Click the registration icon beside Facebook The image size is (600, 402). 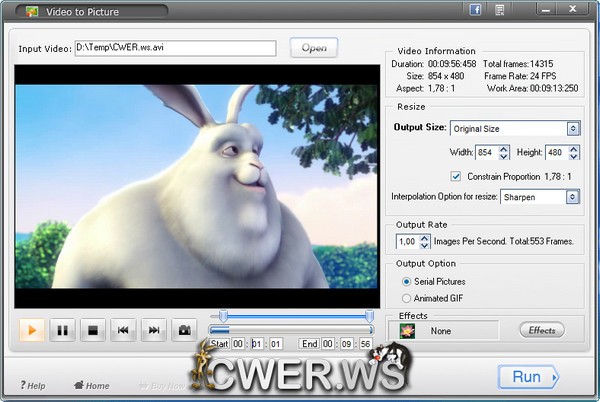click(x=498, y=10)
